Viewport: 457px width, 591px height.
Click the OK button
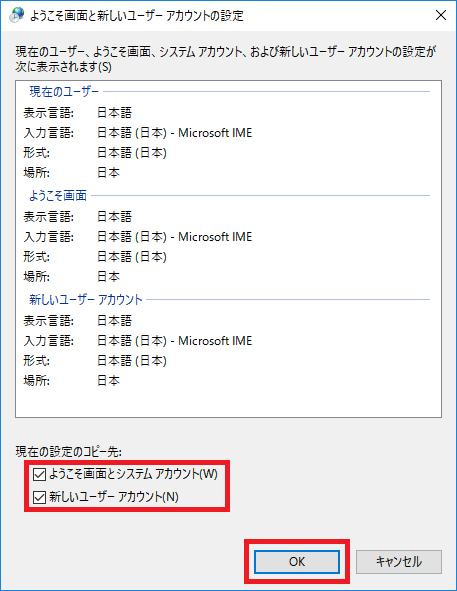click(x=297, y=562)
